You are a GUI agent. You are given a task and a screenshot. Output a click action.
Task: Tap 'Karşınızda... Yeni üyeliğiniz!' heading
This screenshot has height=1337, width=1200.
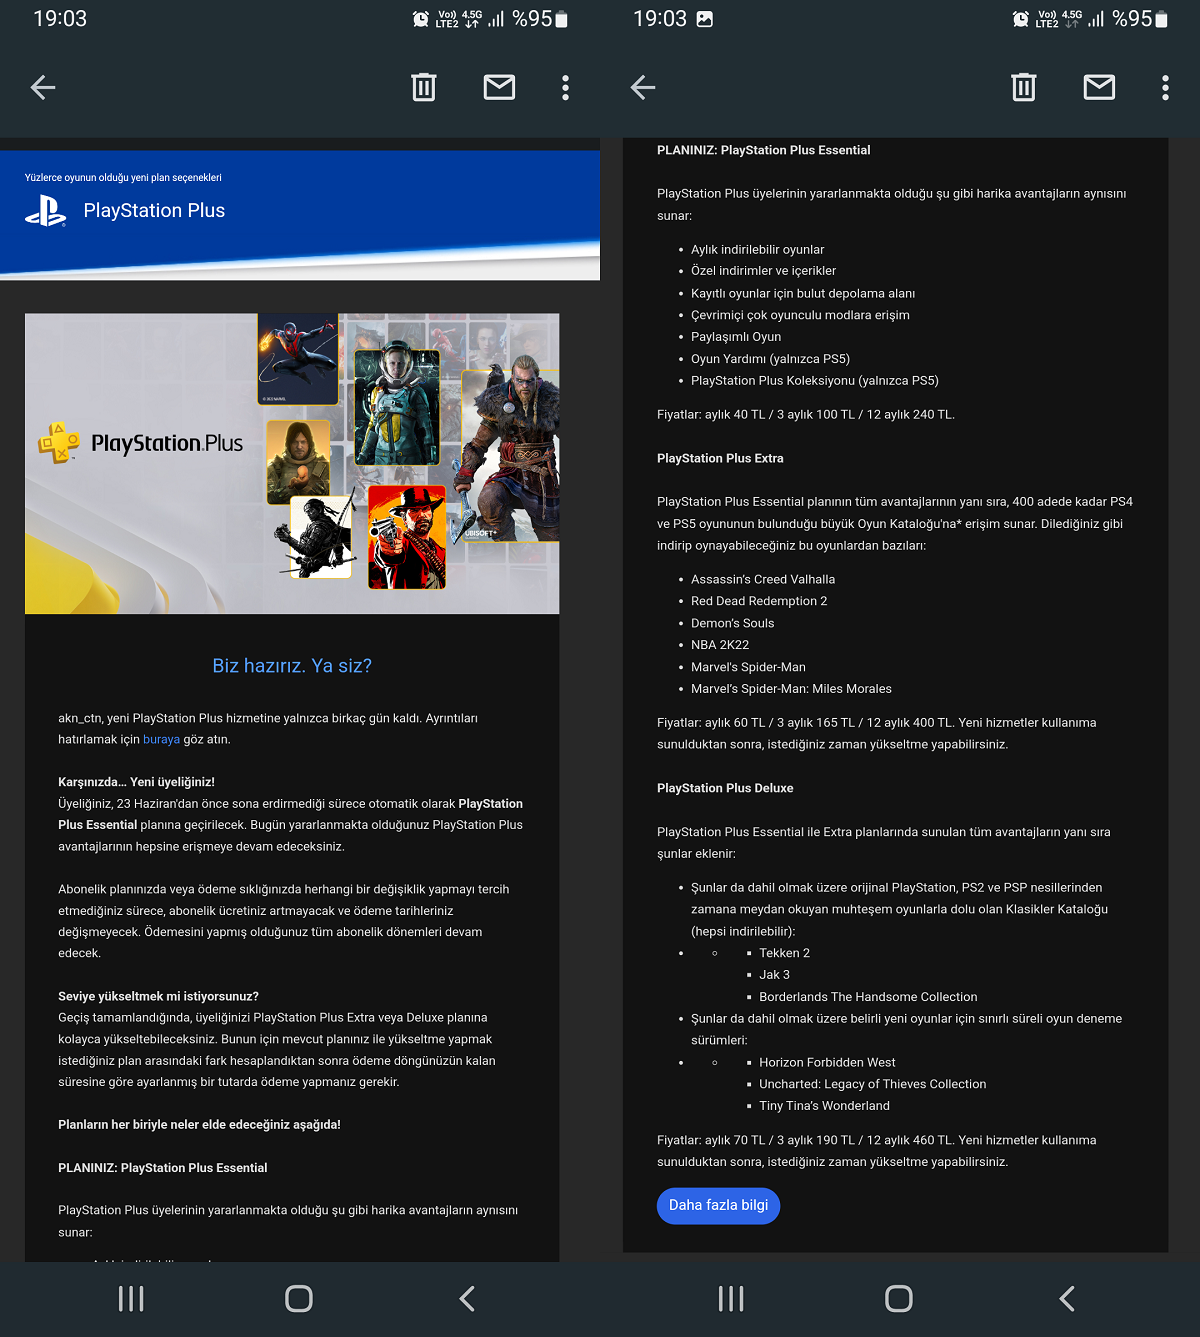pyautogui.click(x=136, y=782)
